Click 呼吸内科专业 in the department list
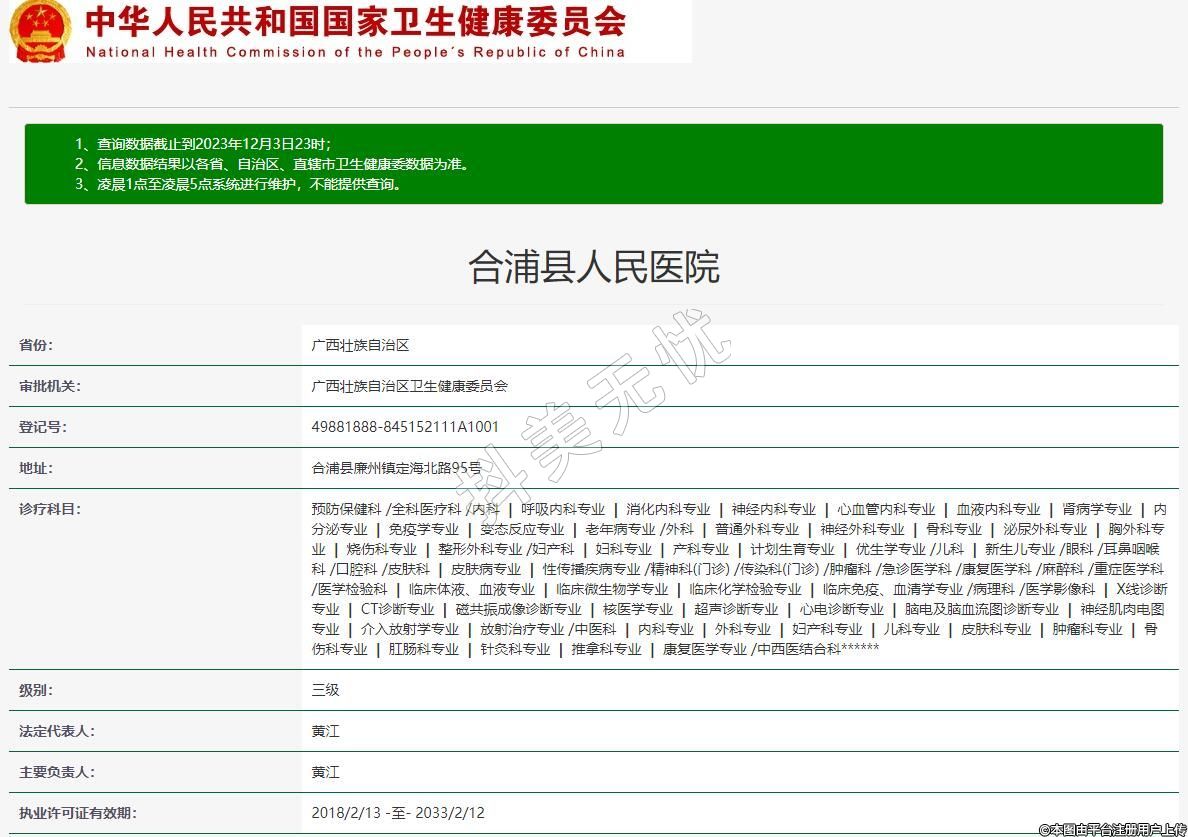The width and height of the screenshot is (1188, 837). [562, 509]
